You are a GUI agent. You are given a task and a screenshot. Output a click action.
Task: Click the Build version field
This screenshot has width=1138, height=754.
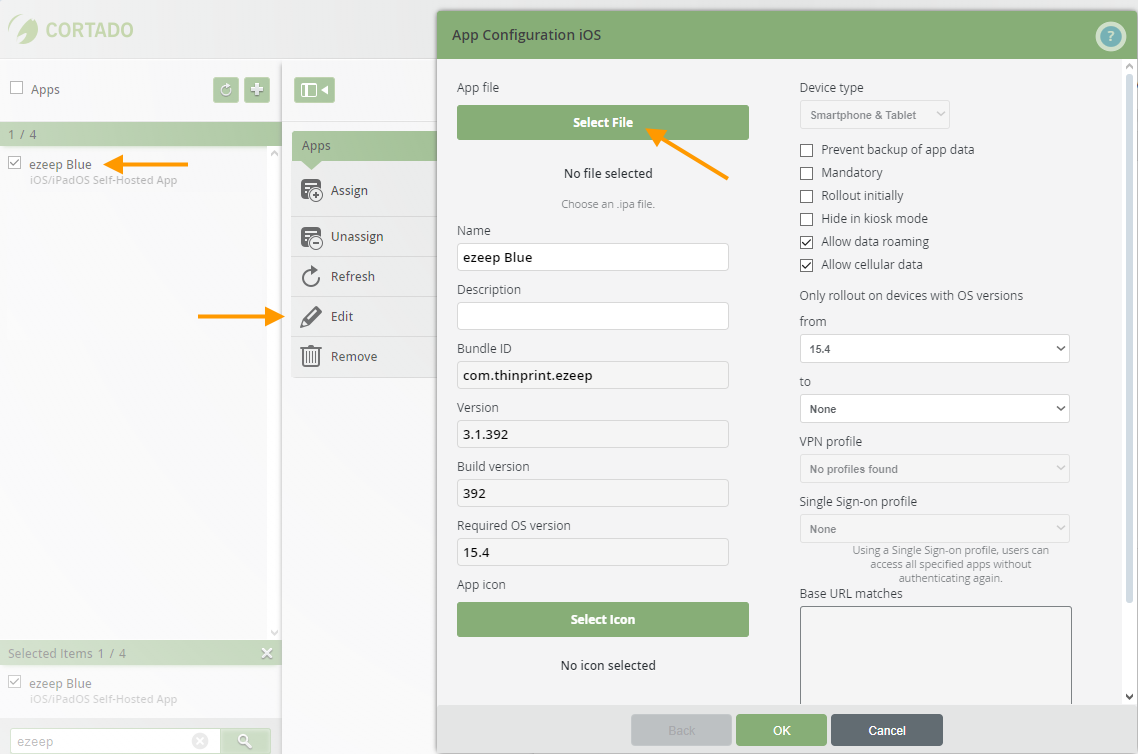[592, 493]
